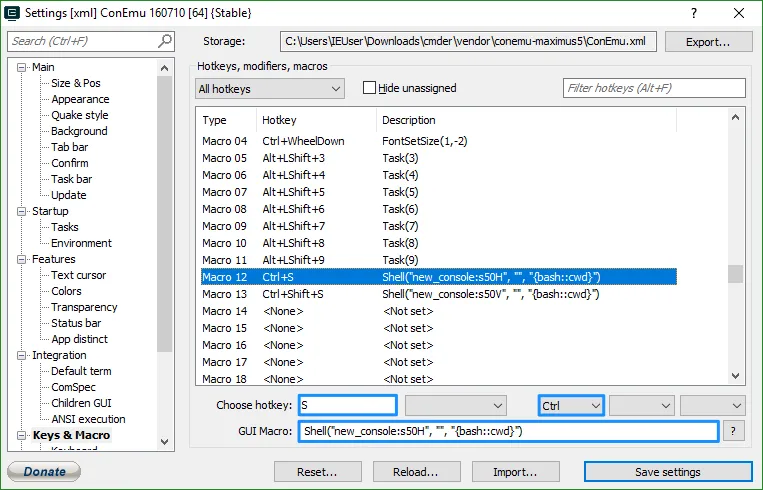
Task: Go to the Transparency settings page
Action: pyautogui.click(x=84, y=307)
